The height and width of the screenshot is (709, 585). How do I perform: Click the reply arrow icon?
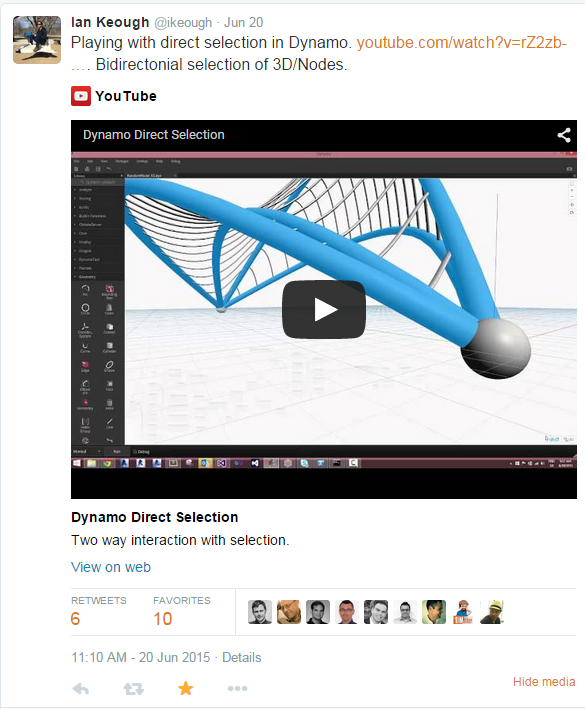[81, 689]
